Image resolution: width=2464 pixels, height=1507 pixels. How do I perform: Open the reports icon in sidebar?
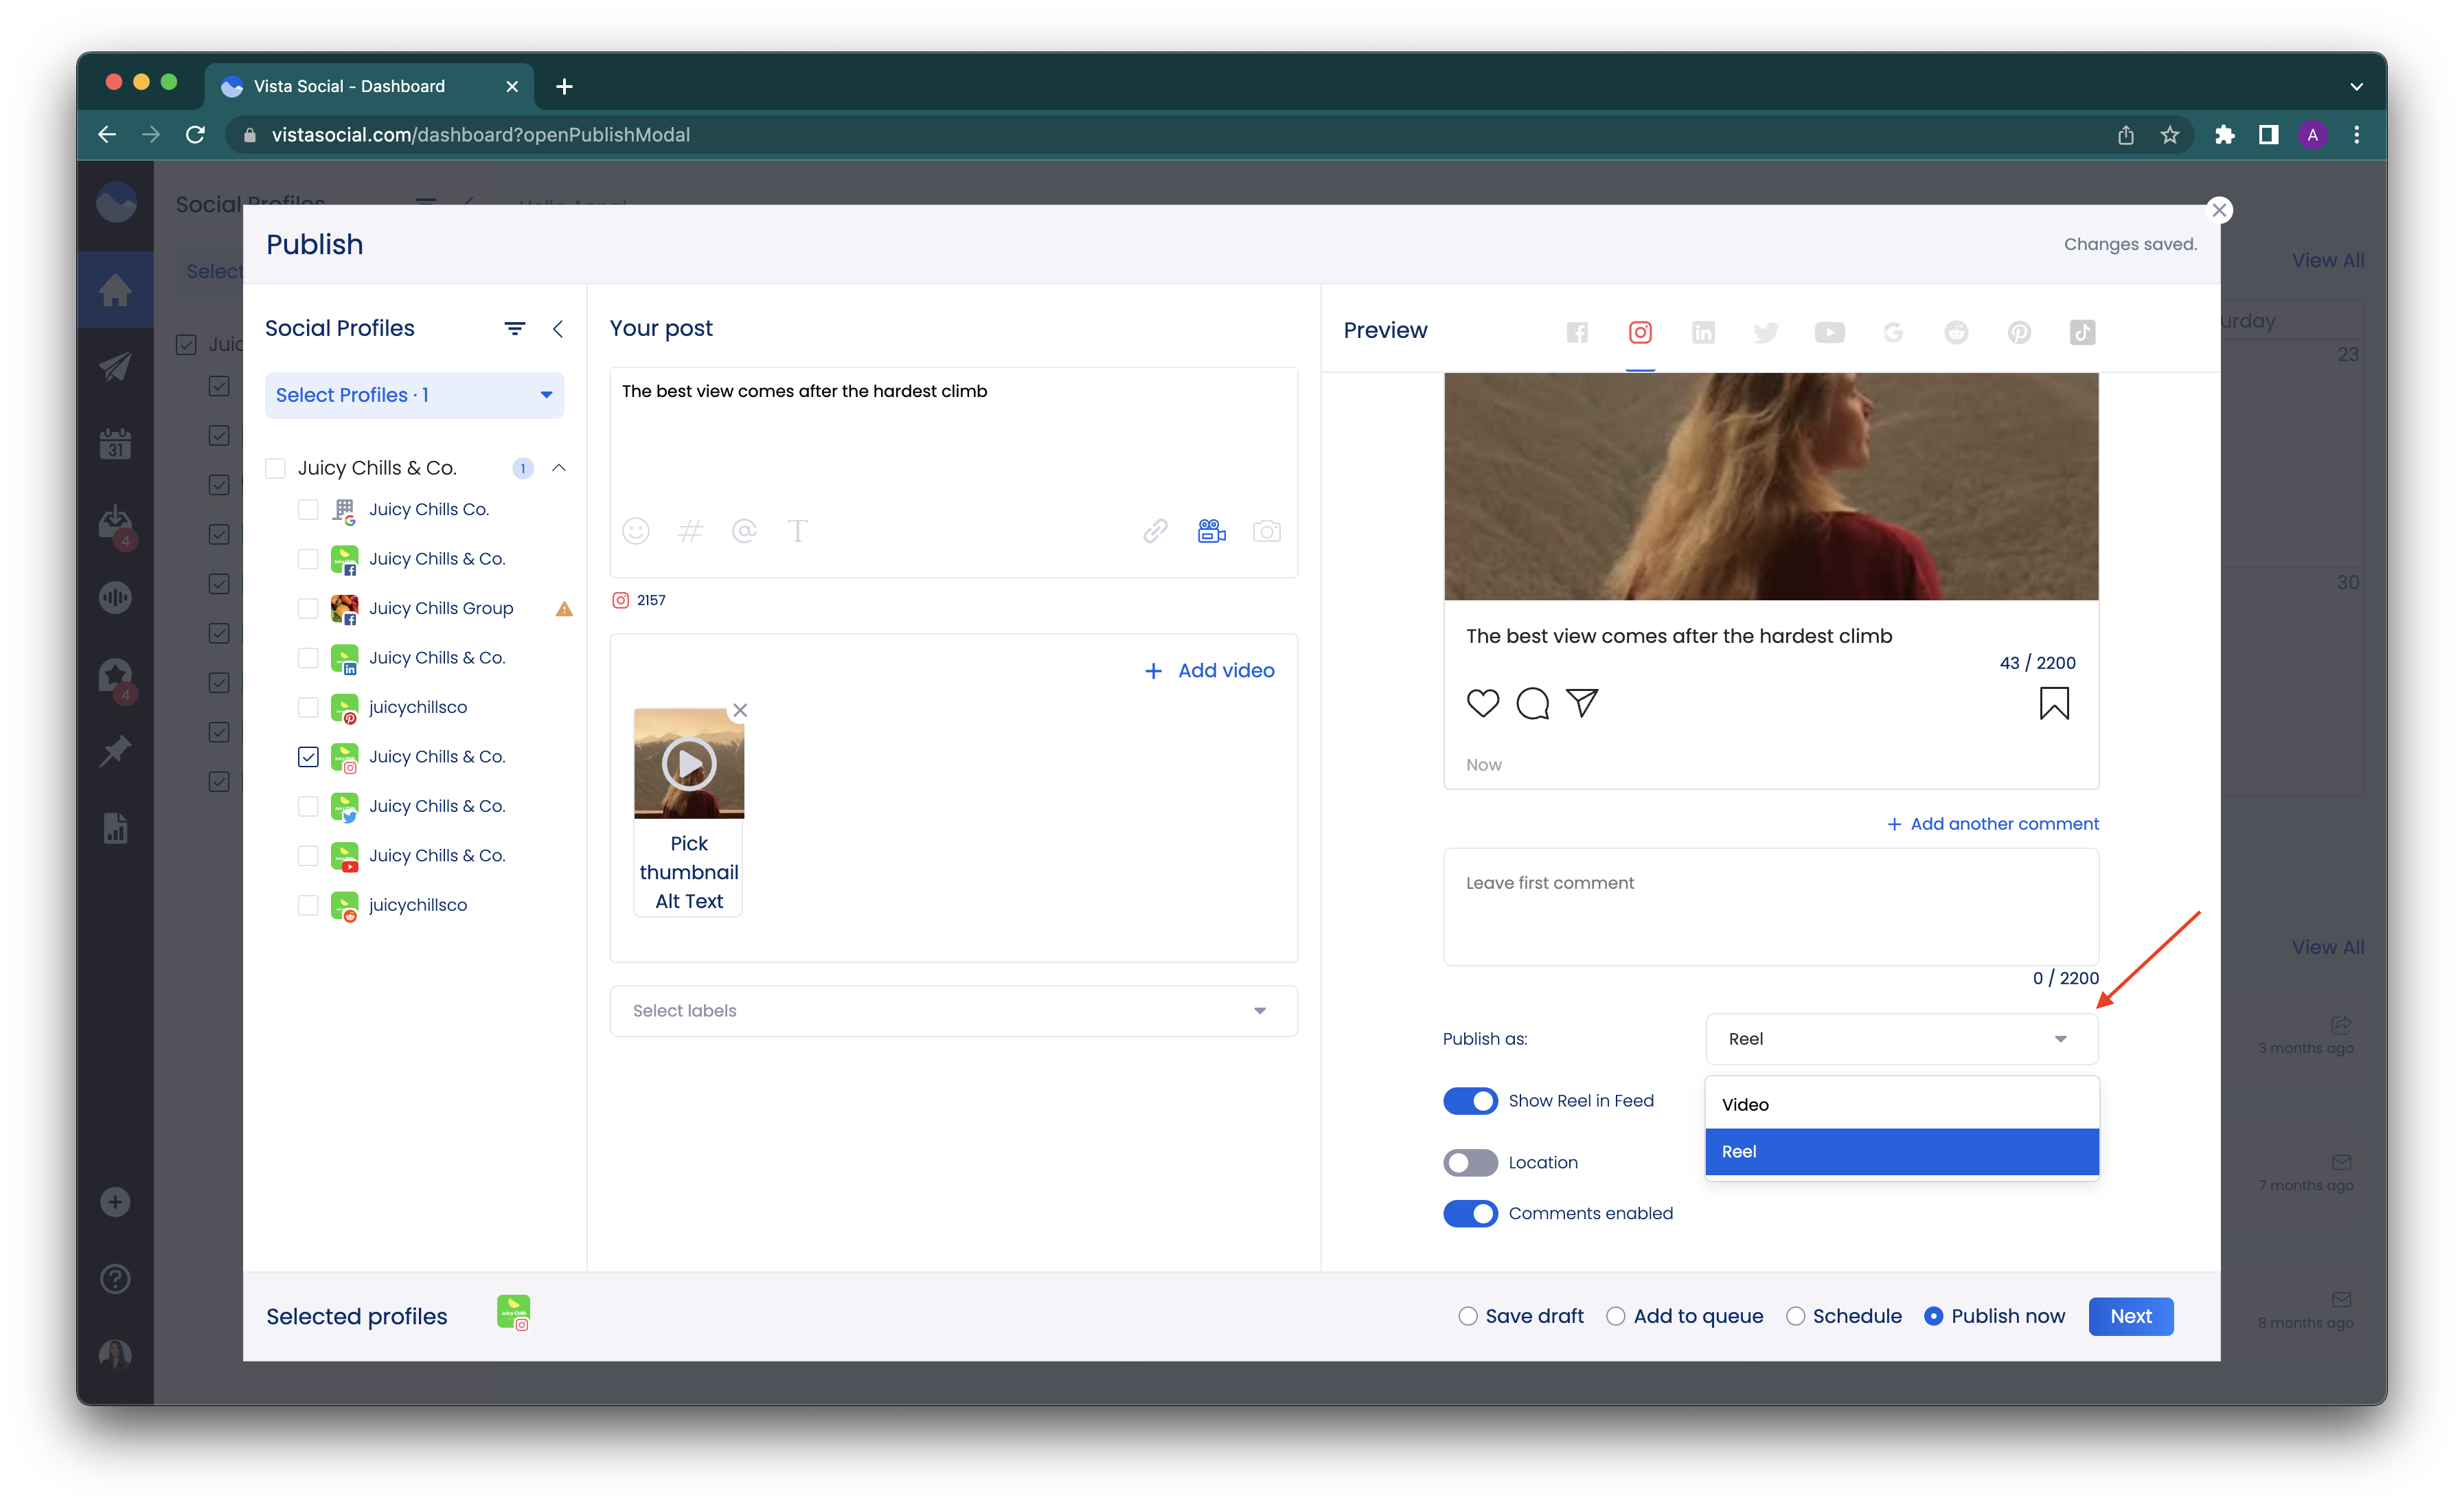tap(115, 828)
